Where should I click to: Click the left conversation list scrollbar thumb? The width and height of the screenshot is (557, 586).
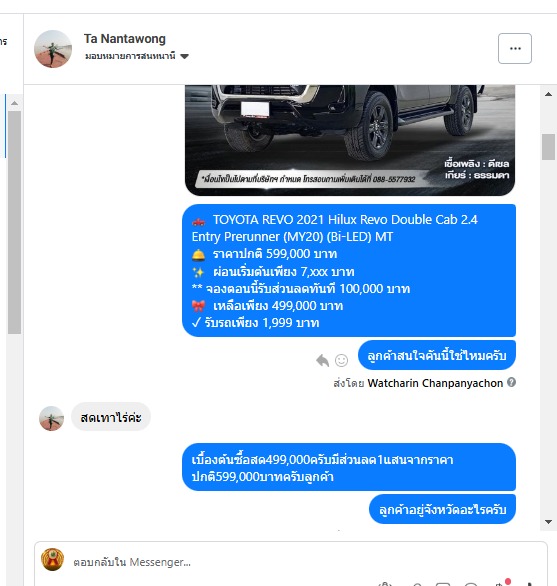click(x=15, y=222)
